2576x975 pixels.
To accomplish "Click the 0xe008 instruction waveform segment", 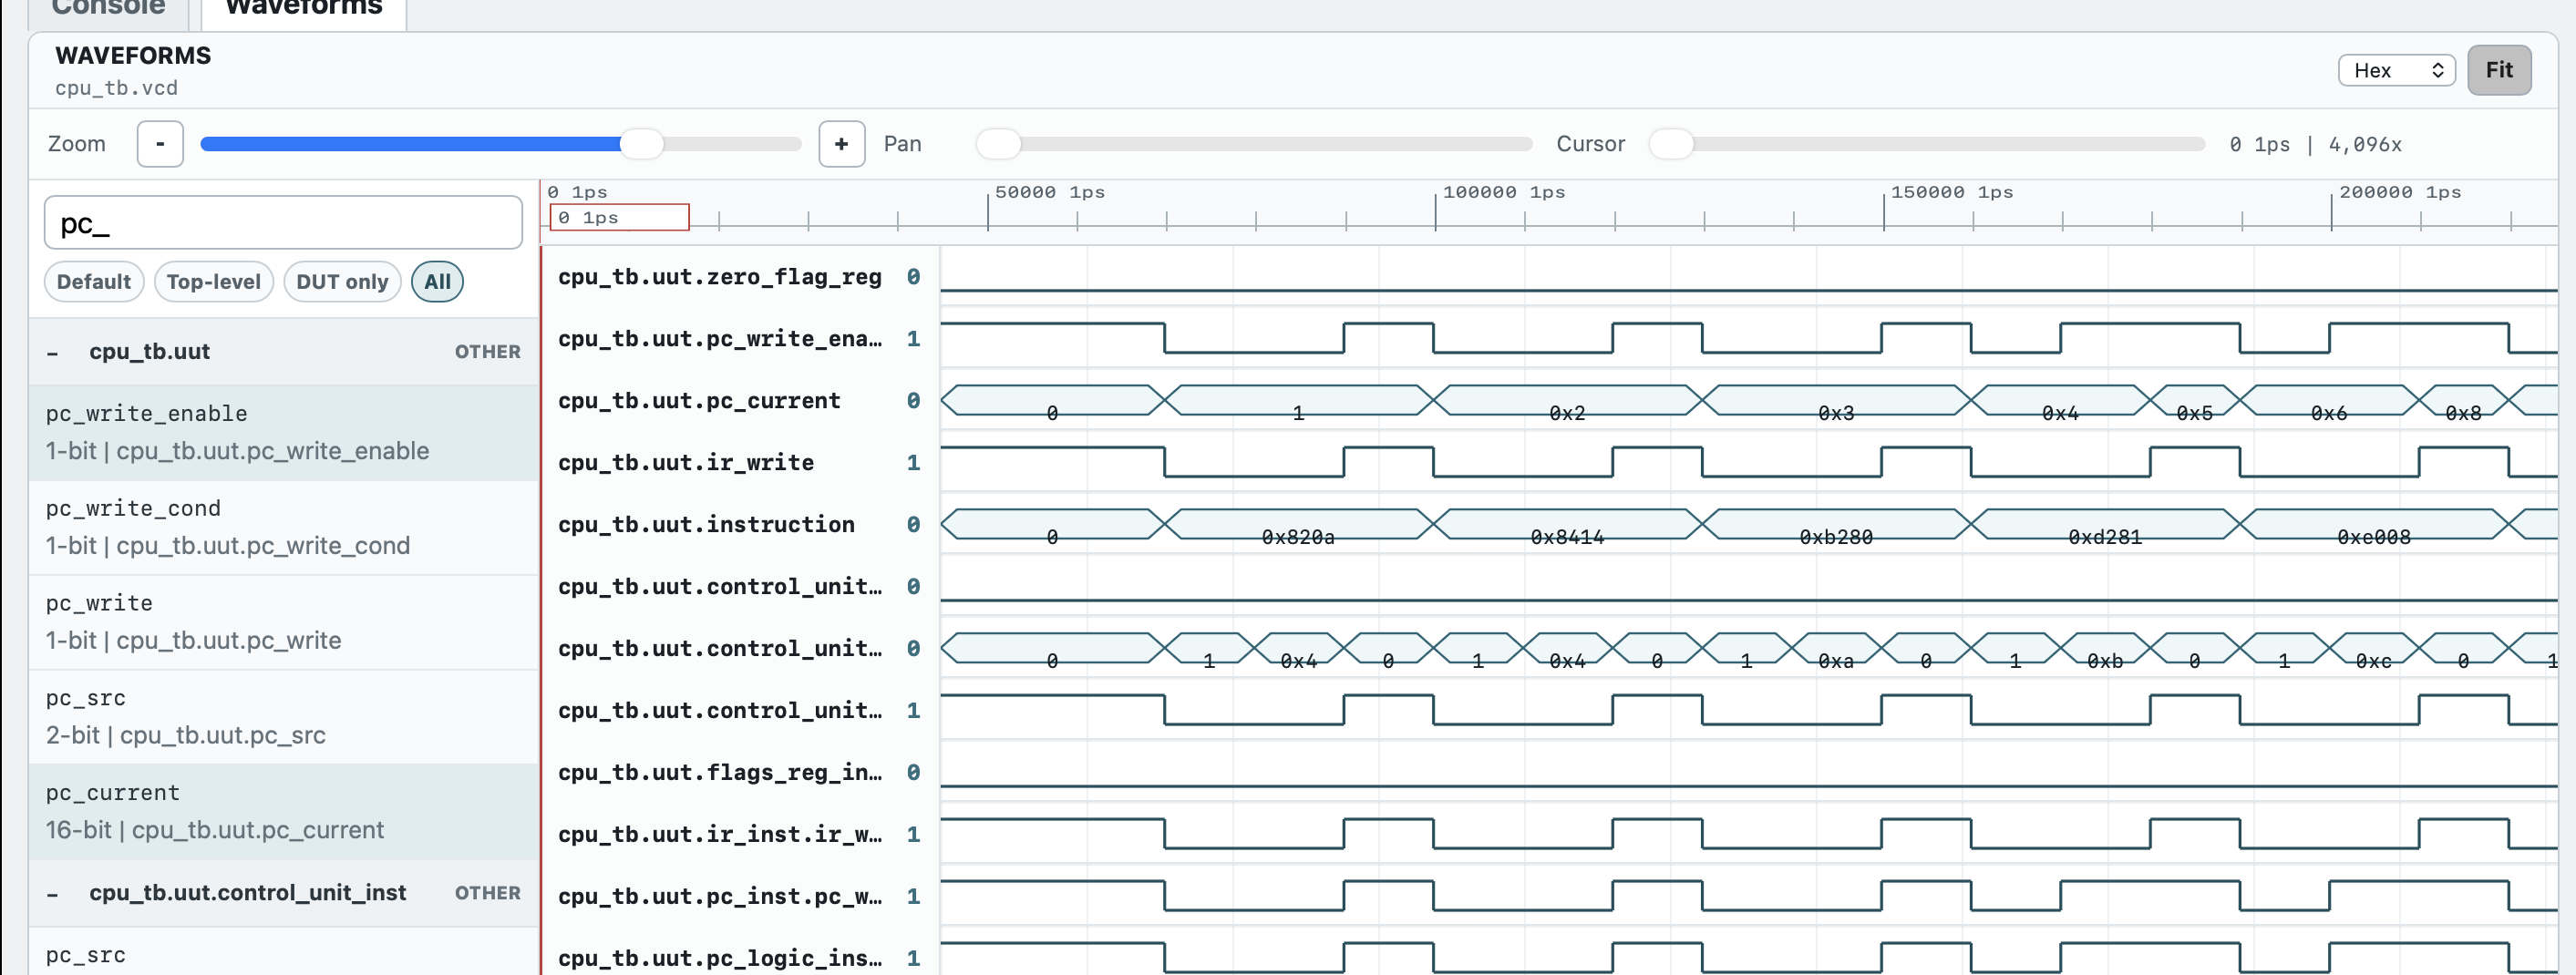I will coord(2374,525).
